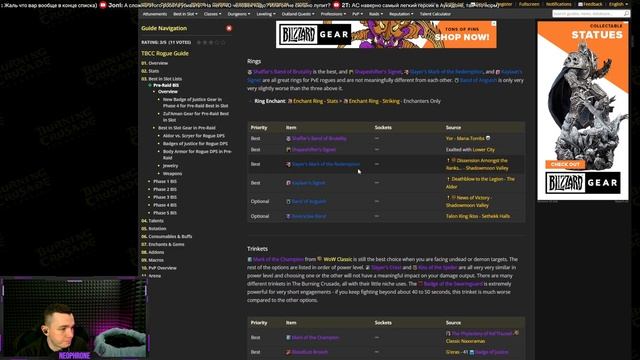Screen dimensions: 640x360
Task: Open the Talent Calculator menu item
Action: pyautogui.click(x=435, y=14)
